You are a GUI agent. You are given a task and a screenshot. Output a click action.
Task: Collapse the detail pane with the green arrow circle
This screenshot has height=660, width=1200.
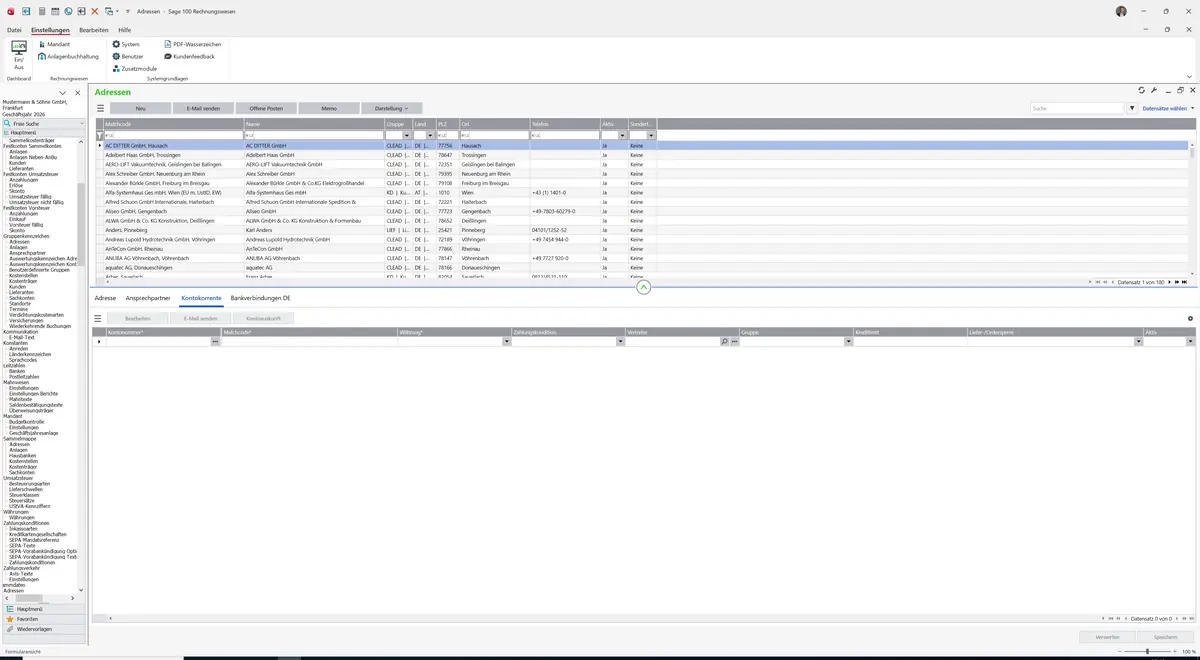coord(643,287)
